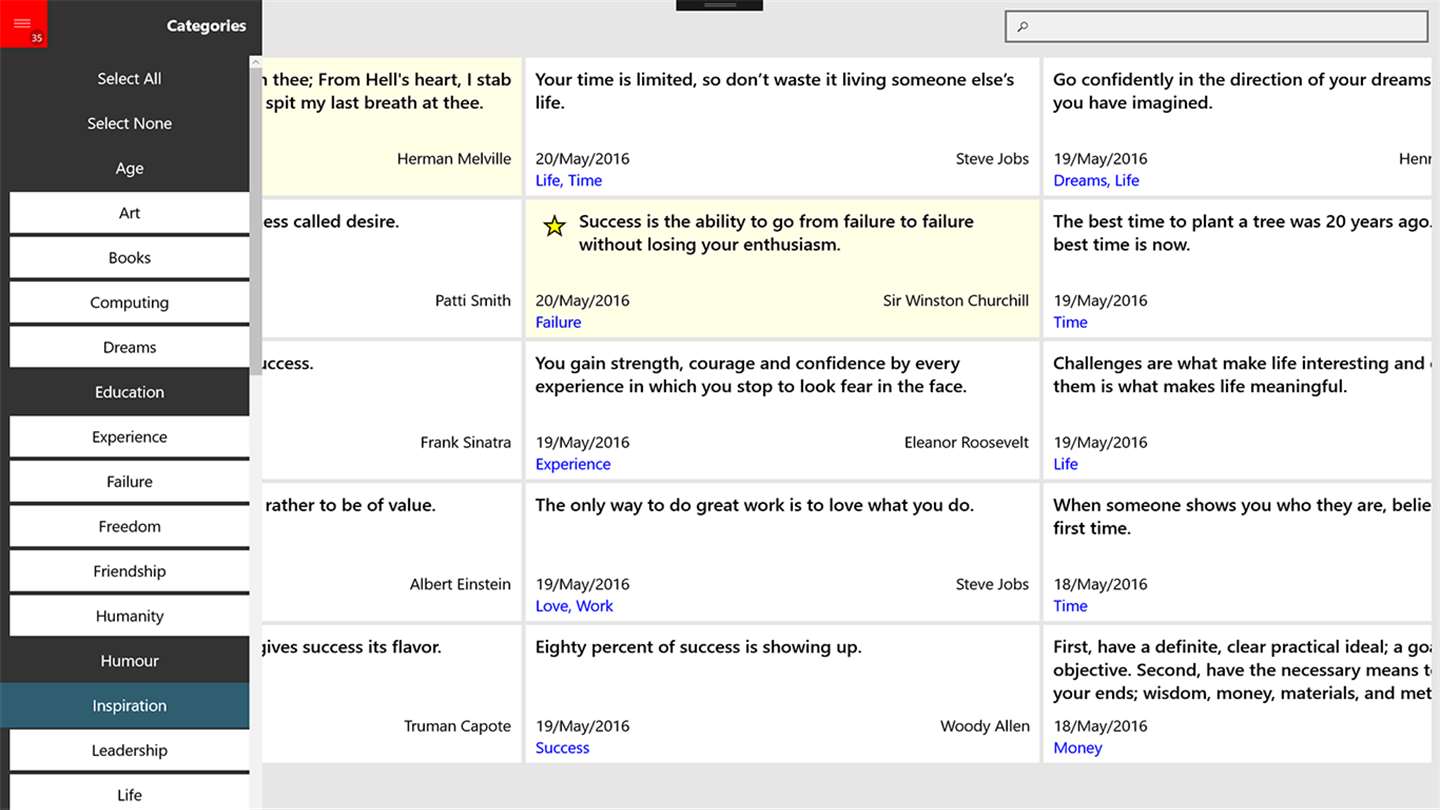Select the Age category item

[x=129, y=168]
